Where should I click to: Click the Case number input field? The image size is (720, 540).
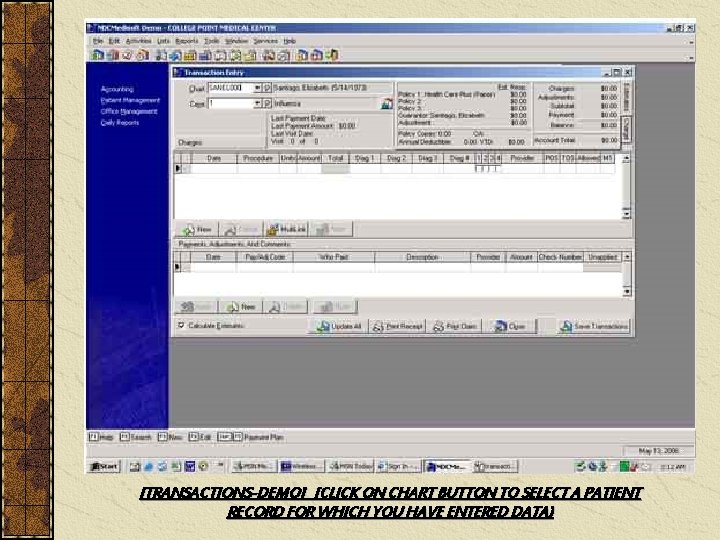(231, 103)
